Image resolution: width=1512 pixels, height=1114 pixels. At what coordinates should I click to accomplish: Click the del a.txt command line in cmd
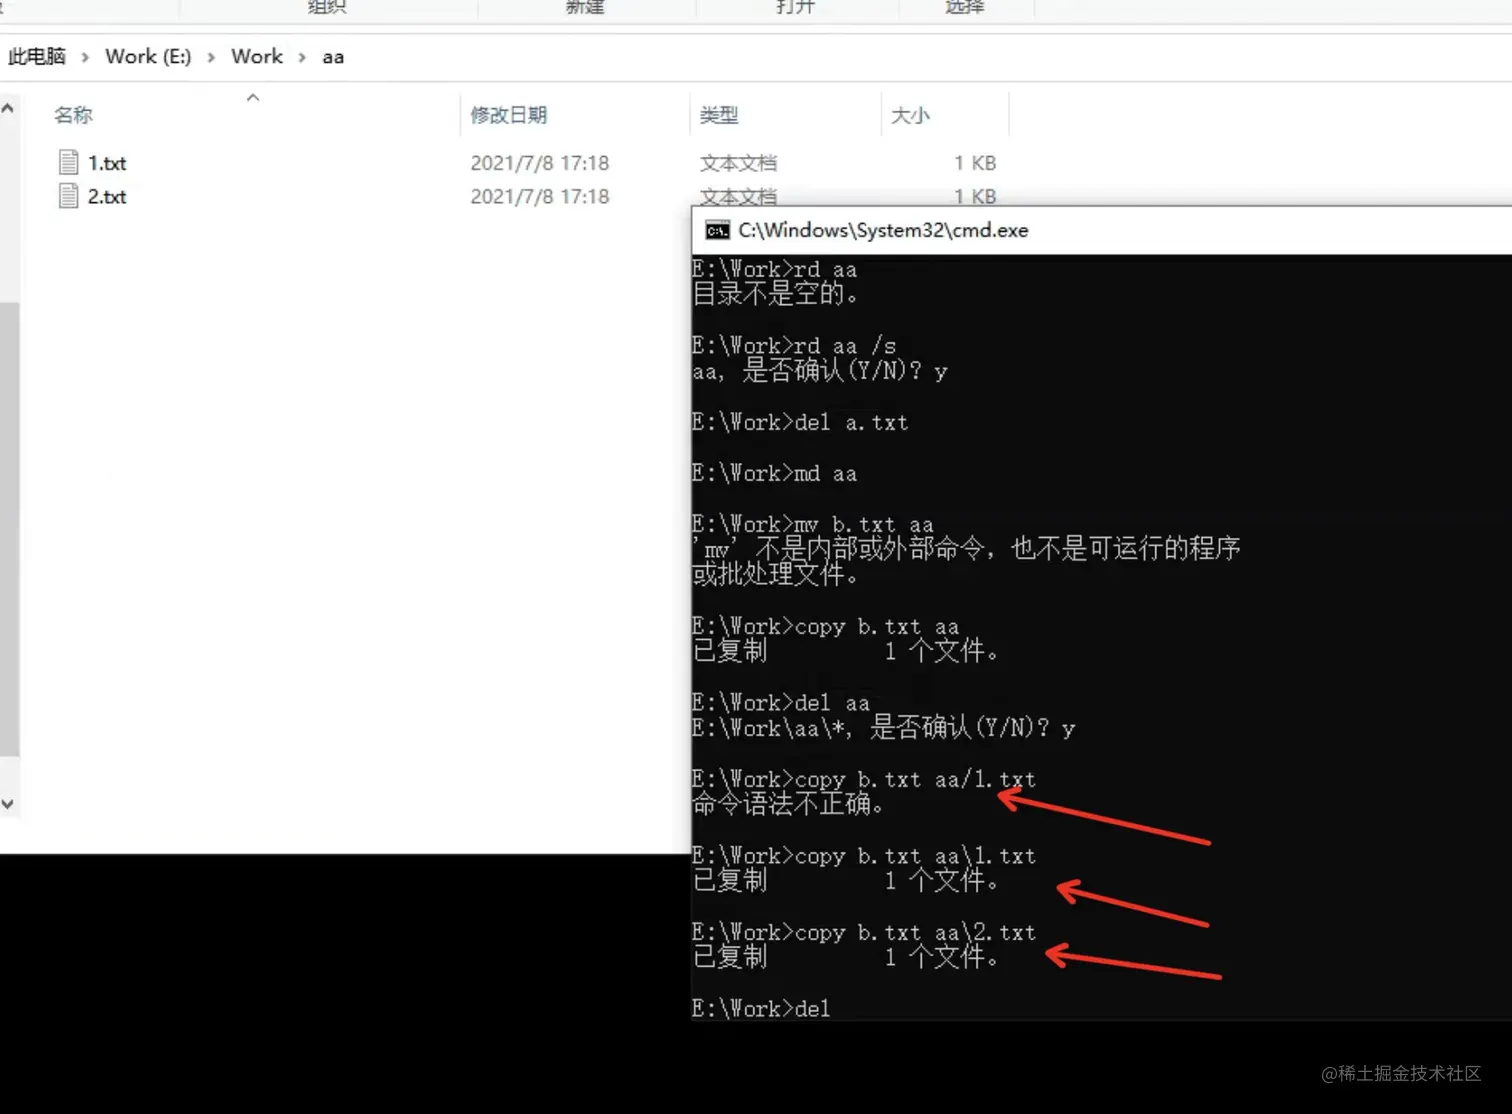(800, 423)
